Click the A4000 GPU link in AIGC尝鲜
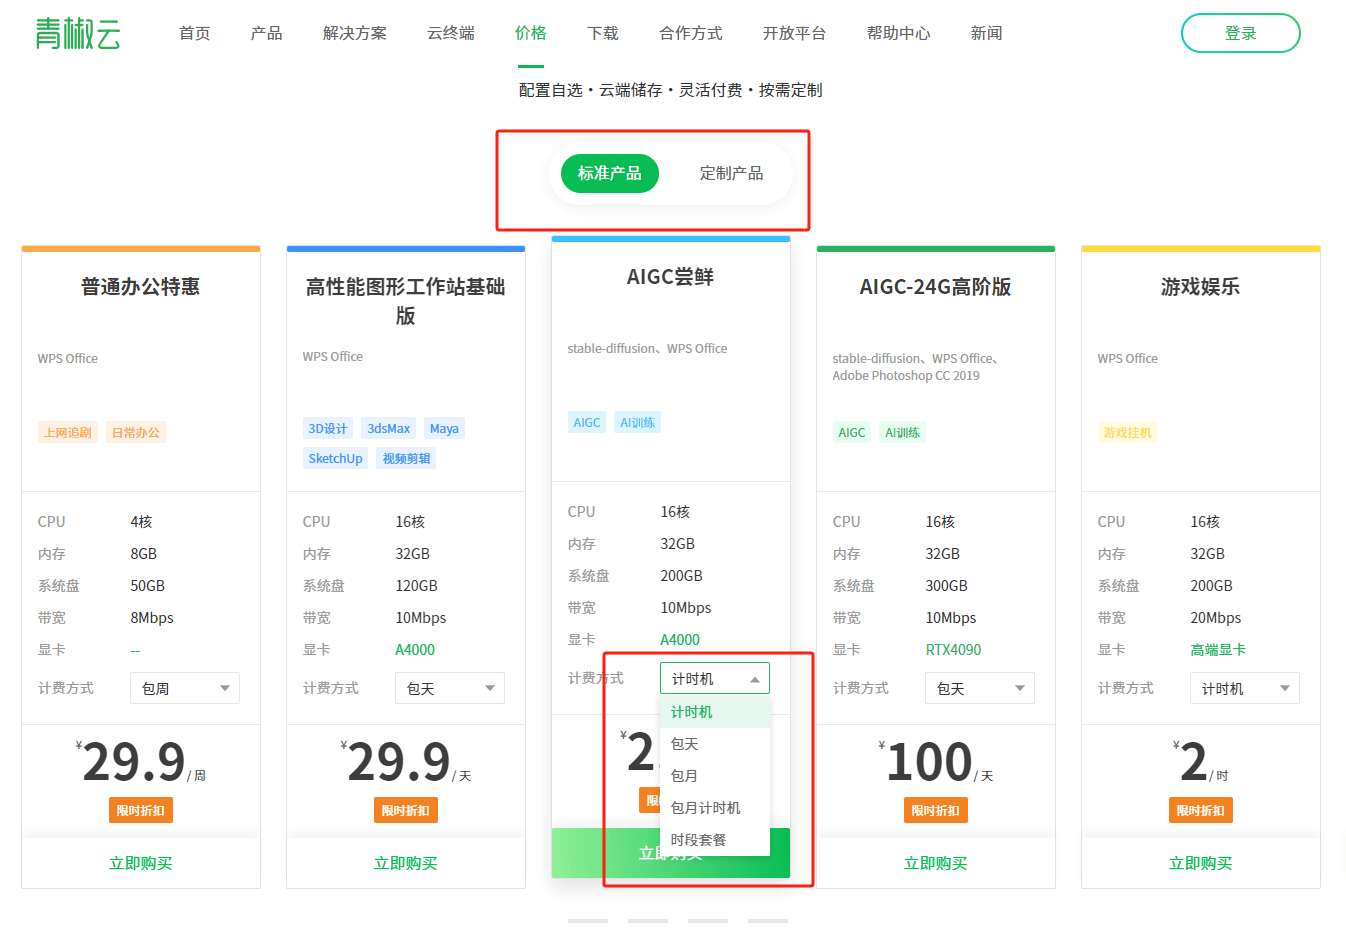Image resolution: width=1346 pixels, height=938 pixels. pos(680,640)
